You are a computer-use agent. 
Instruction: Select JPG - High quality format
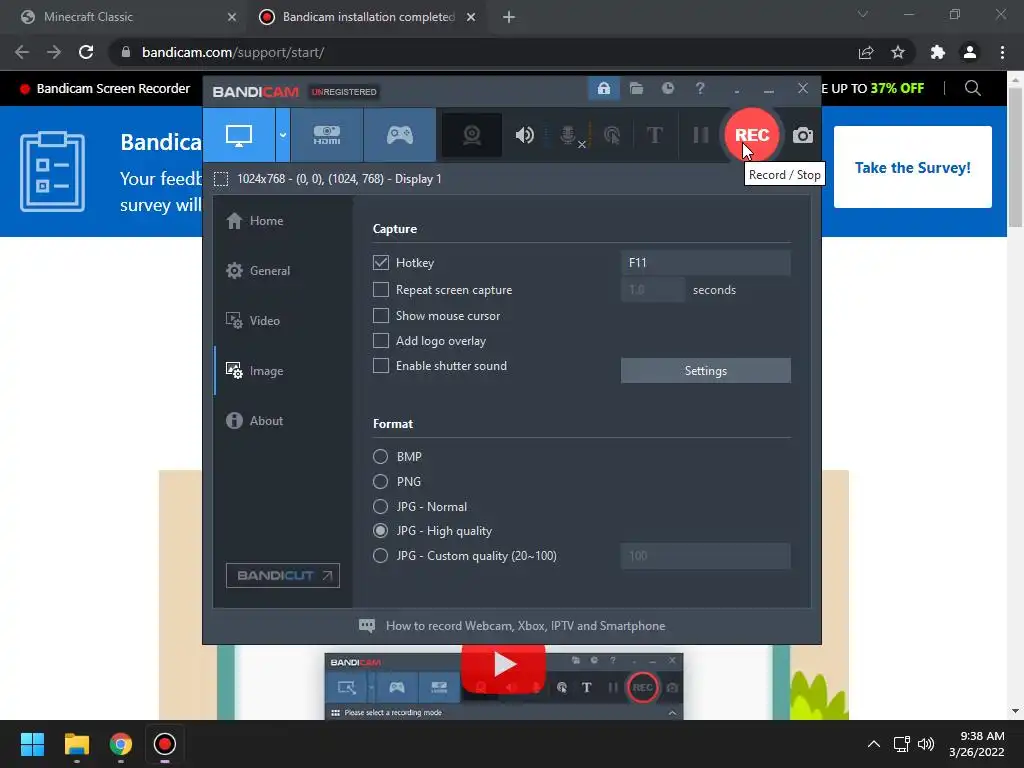tap(380, 531)
